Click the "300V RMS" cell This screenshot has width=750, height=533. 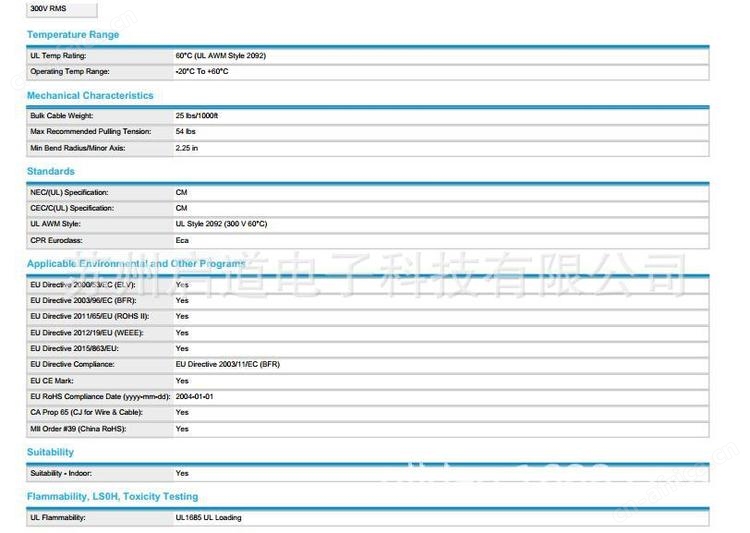tap(62, 9)
